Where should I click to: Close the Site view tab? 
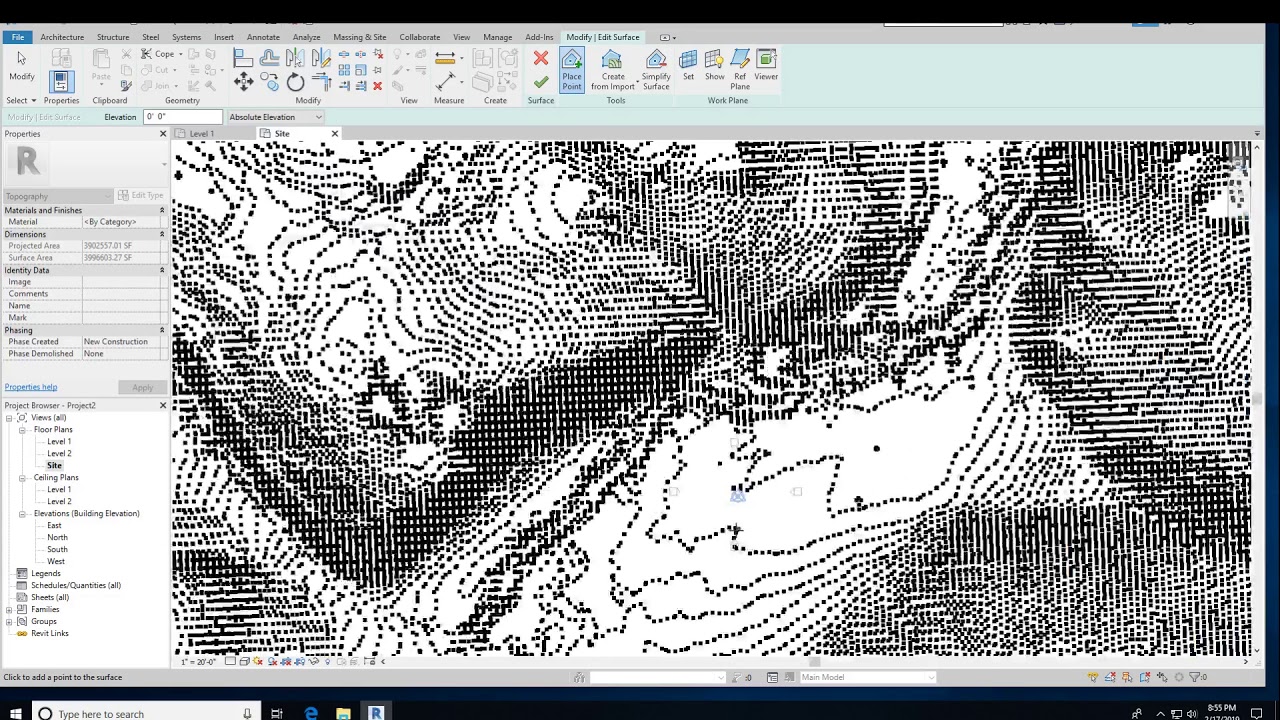334,134
